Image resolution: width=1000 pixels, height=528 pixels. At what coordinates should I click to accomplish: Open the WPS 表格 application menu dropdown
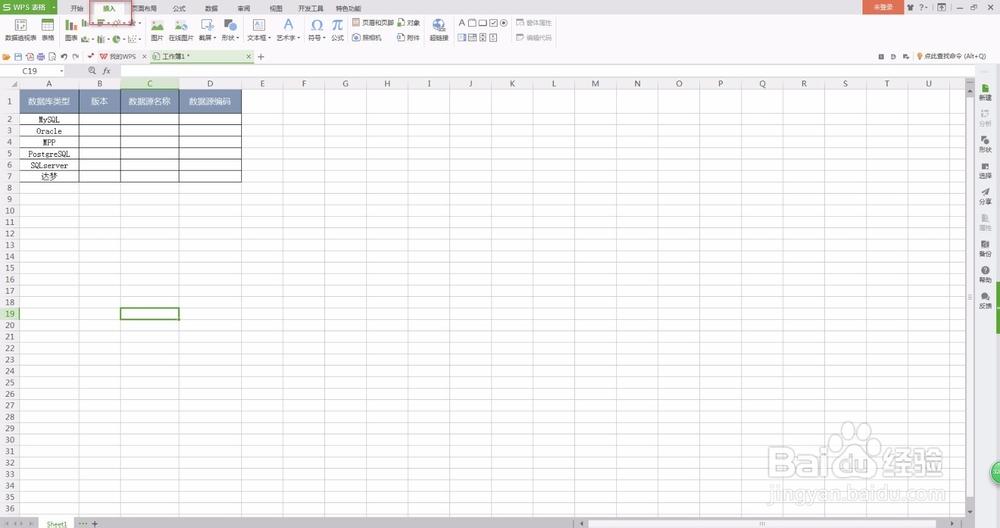click(x=54, y=7)
